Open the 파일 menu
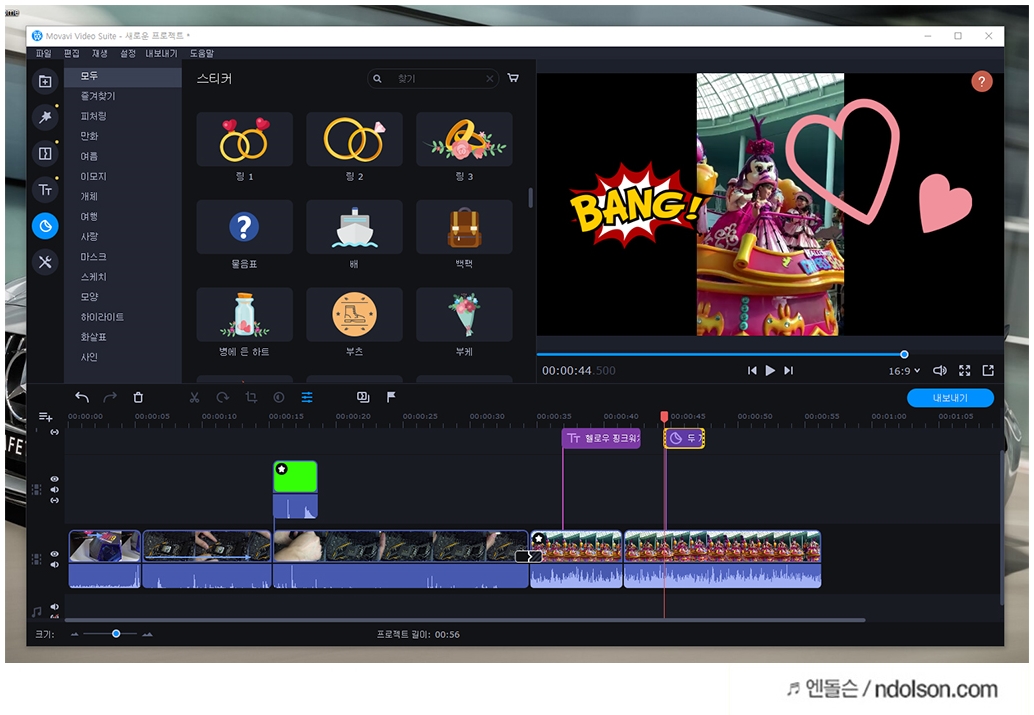 pos(44,53)
